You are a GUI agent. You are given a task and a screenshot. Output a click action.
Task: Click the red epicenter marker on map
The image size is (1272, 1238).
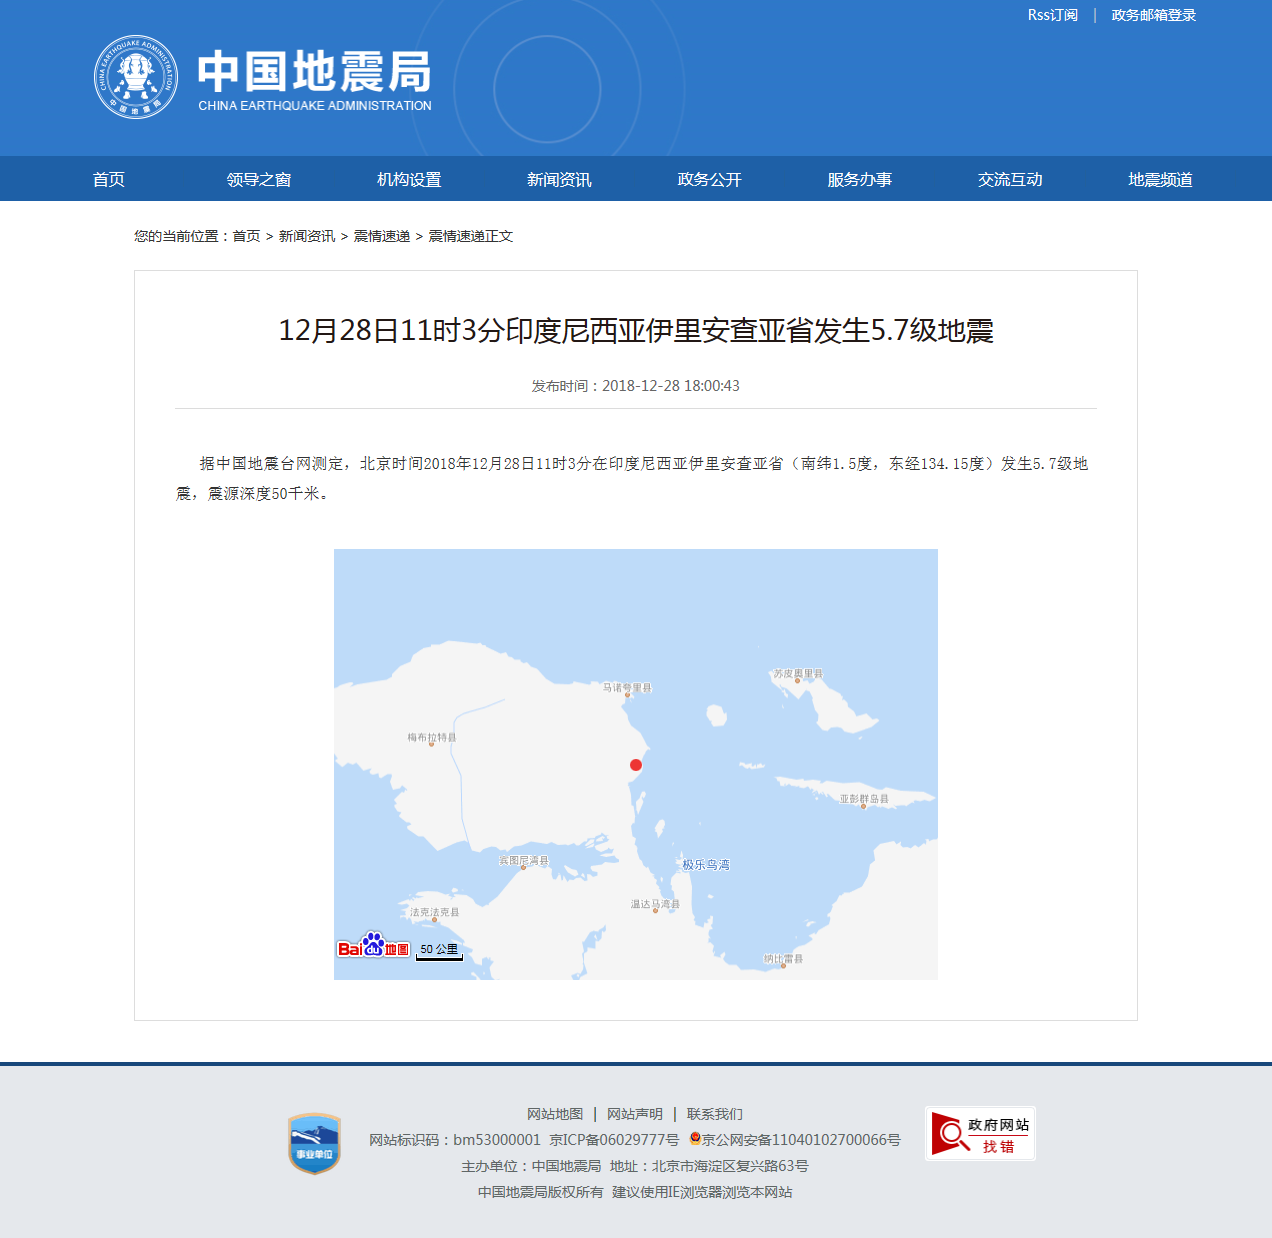pyautogui.click(x=636, y=765)
